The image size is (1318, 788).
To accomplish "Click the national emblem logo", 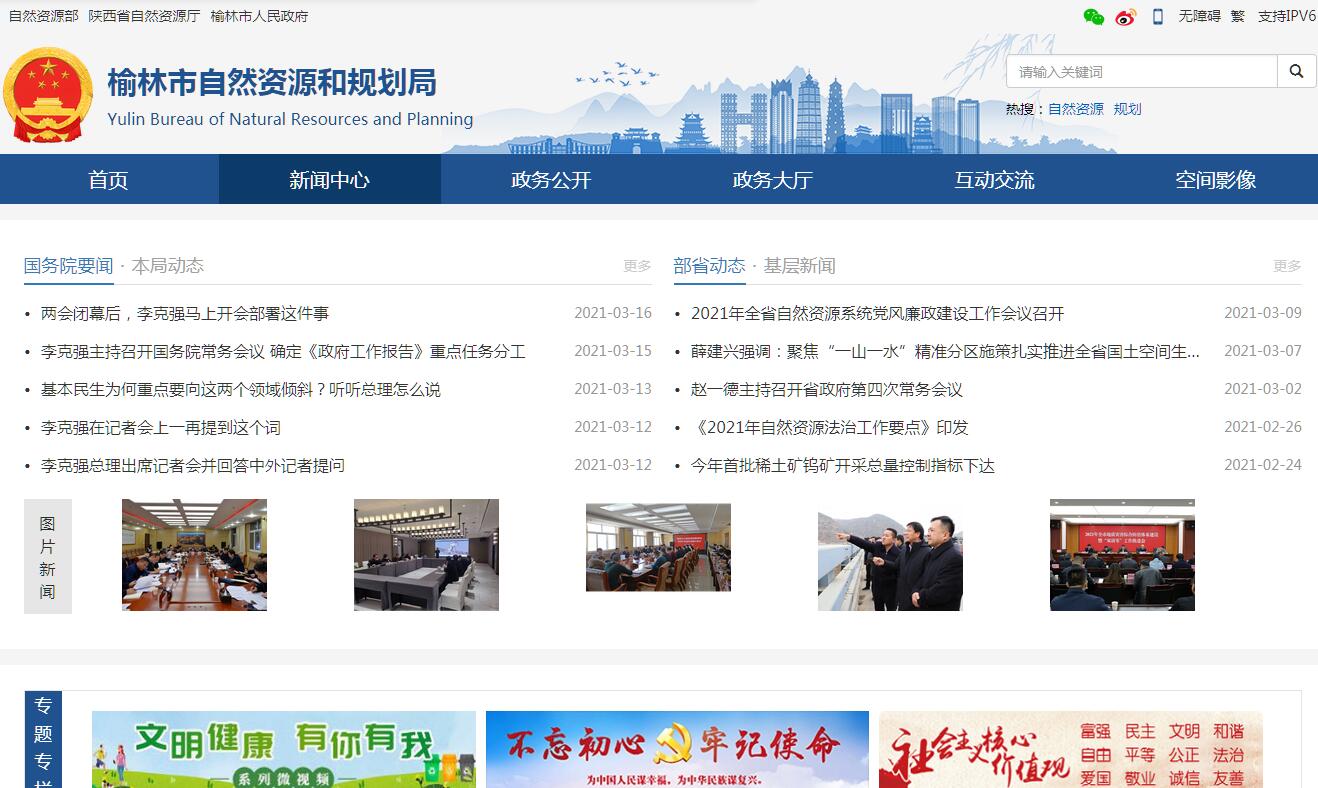I will [48, 96].
